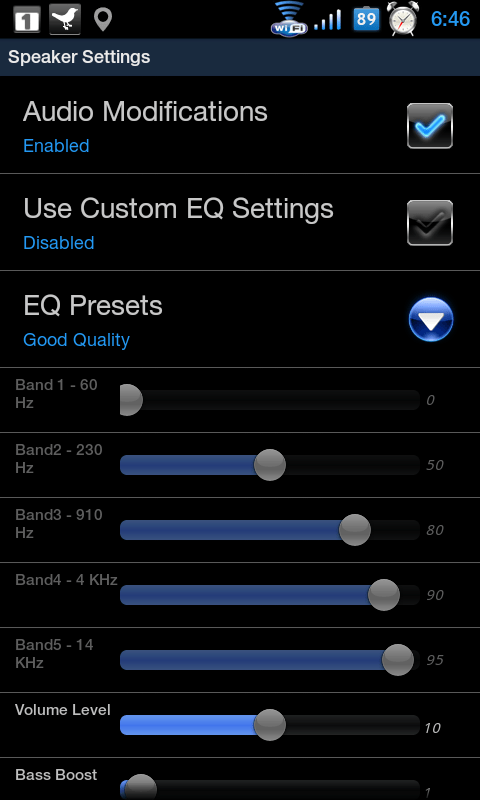Uncheck the Audio Modifications checkbox
This screenshot has width=480, height=800.
tap(430, 126)
